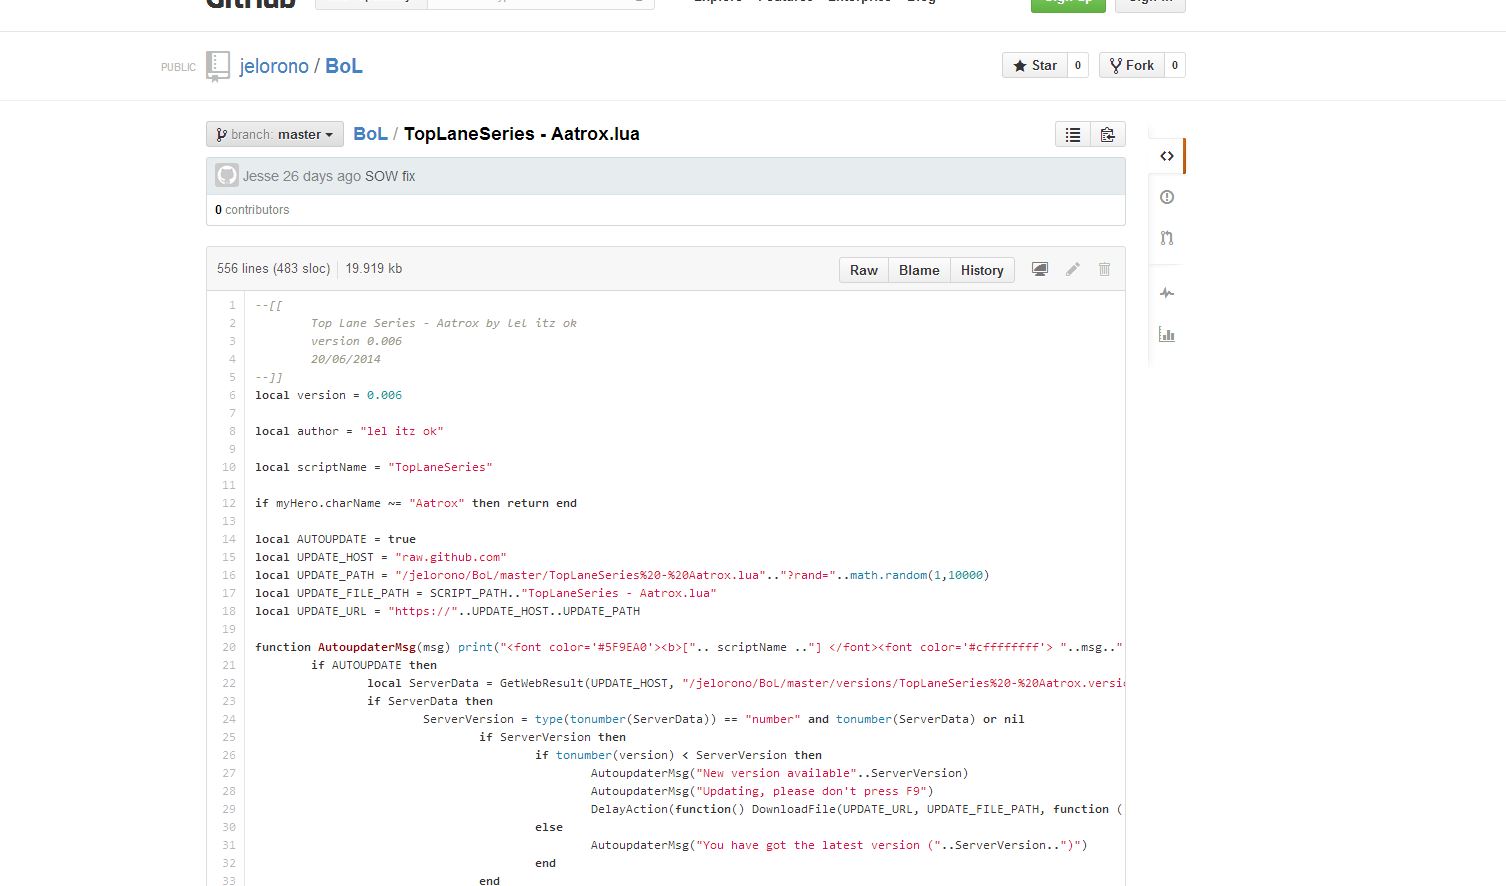
Task: Star the BoL repository
Action: [1035, 65]
